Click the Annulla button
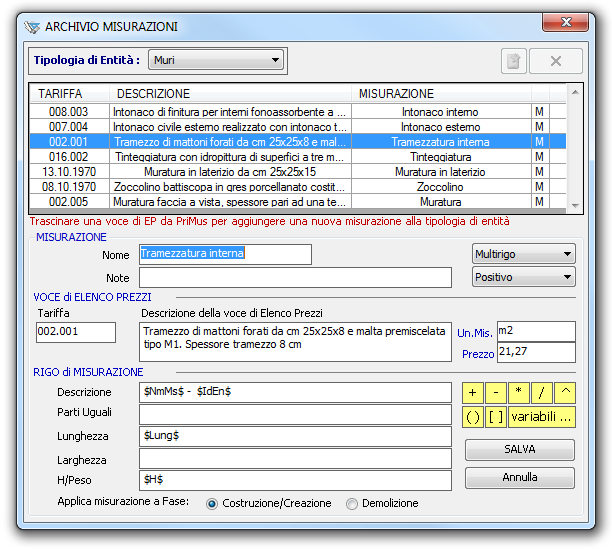 click(x=519, y=478)
